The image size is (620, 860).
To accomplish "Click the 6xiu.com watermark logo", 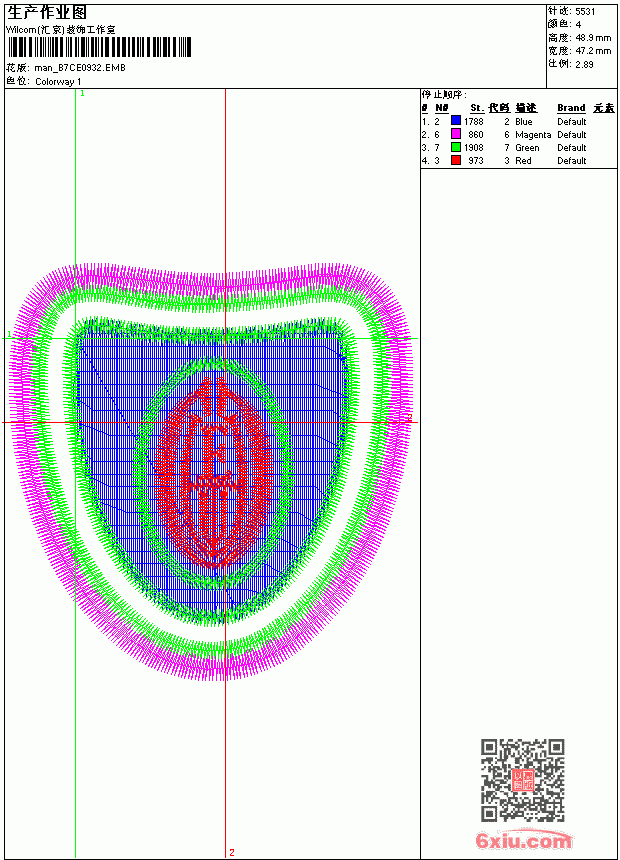I will tap(524, 840).
